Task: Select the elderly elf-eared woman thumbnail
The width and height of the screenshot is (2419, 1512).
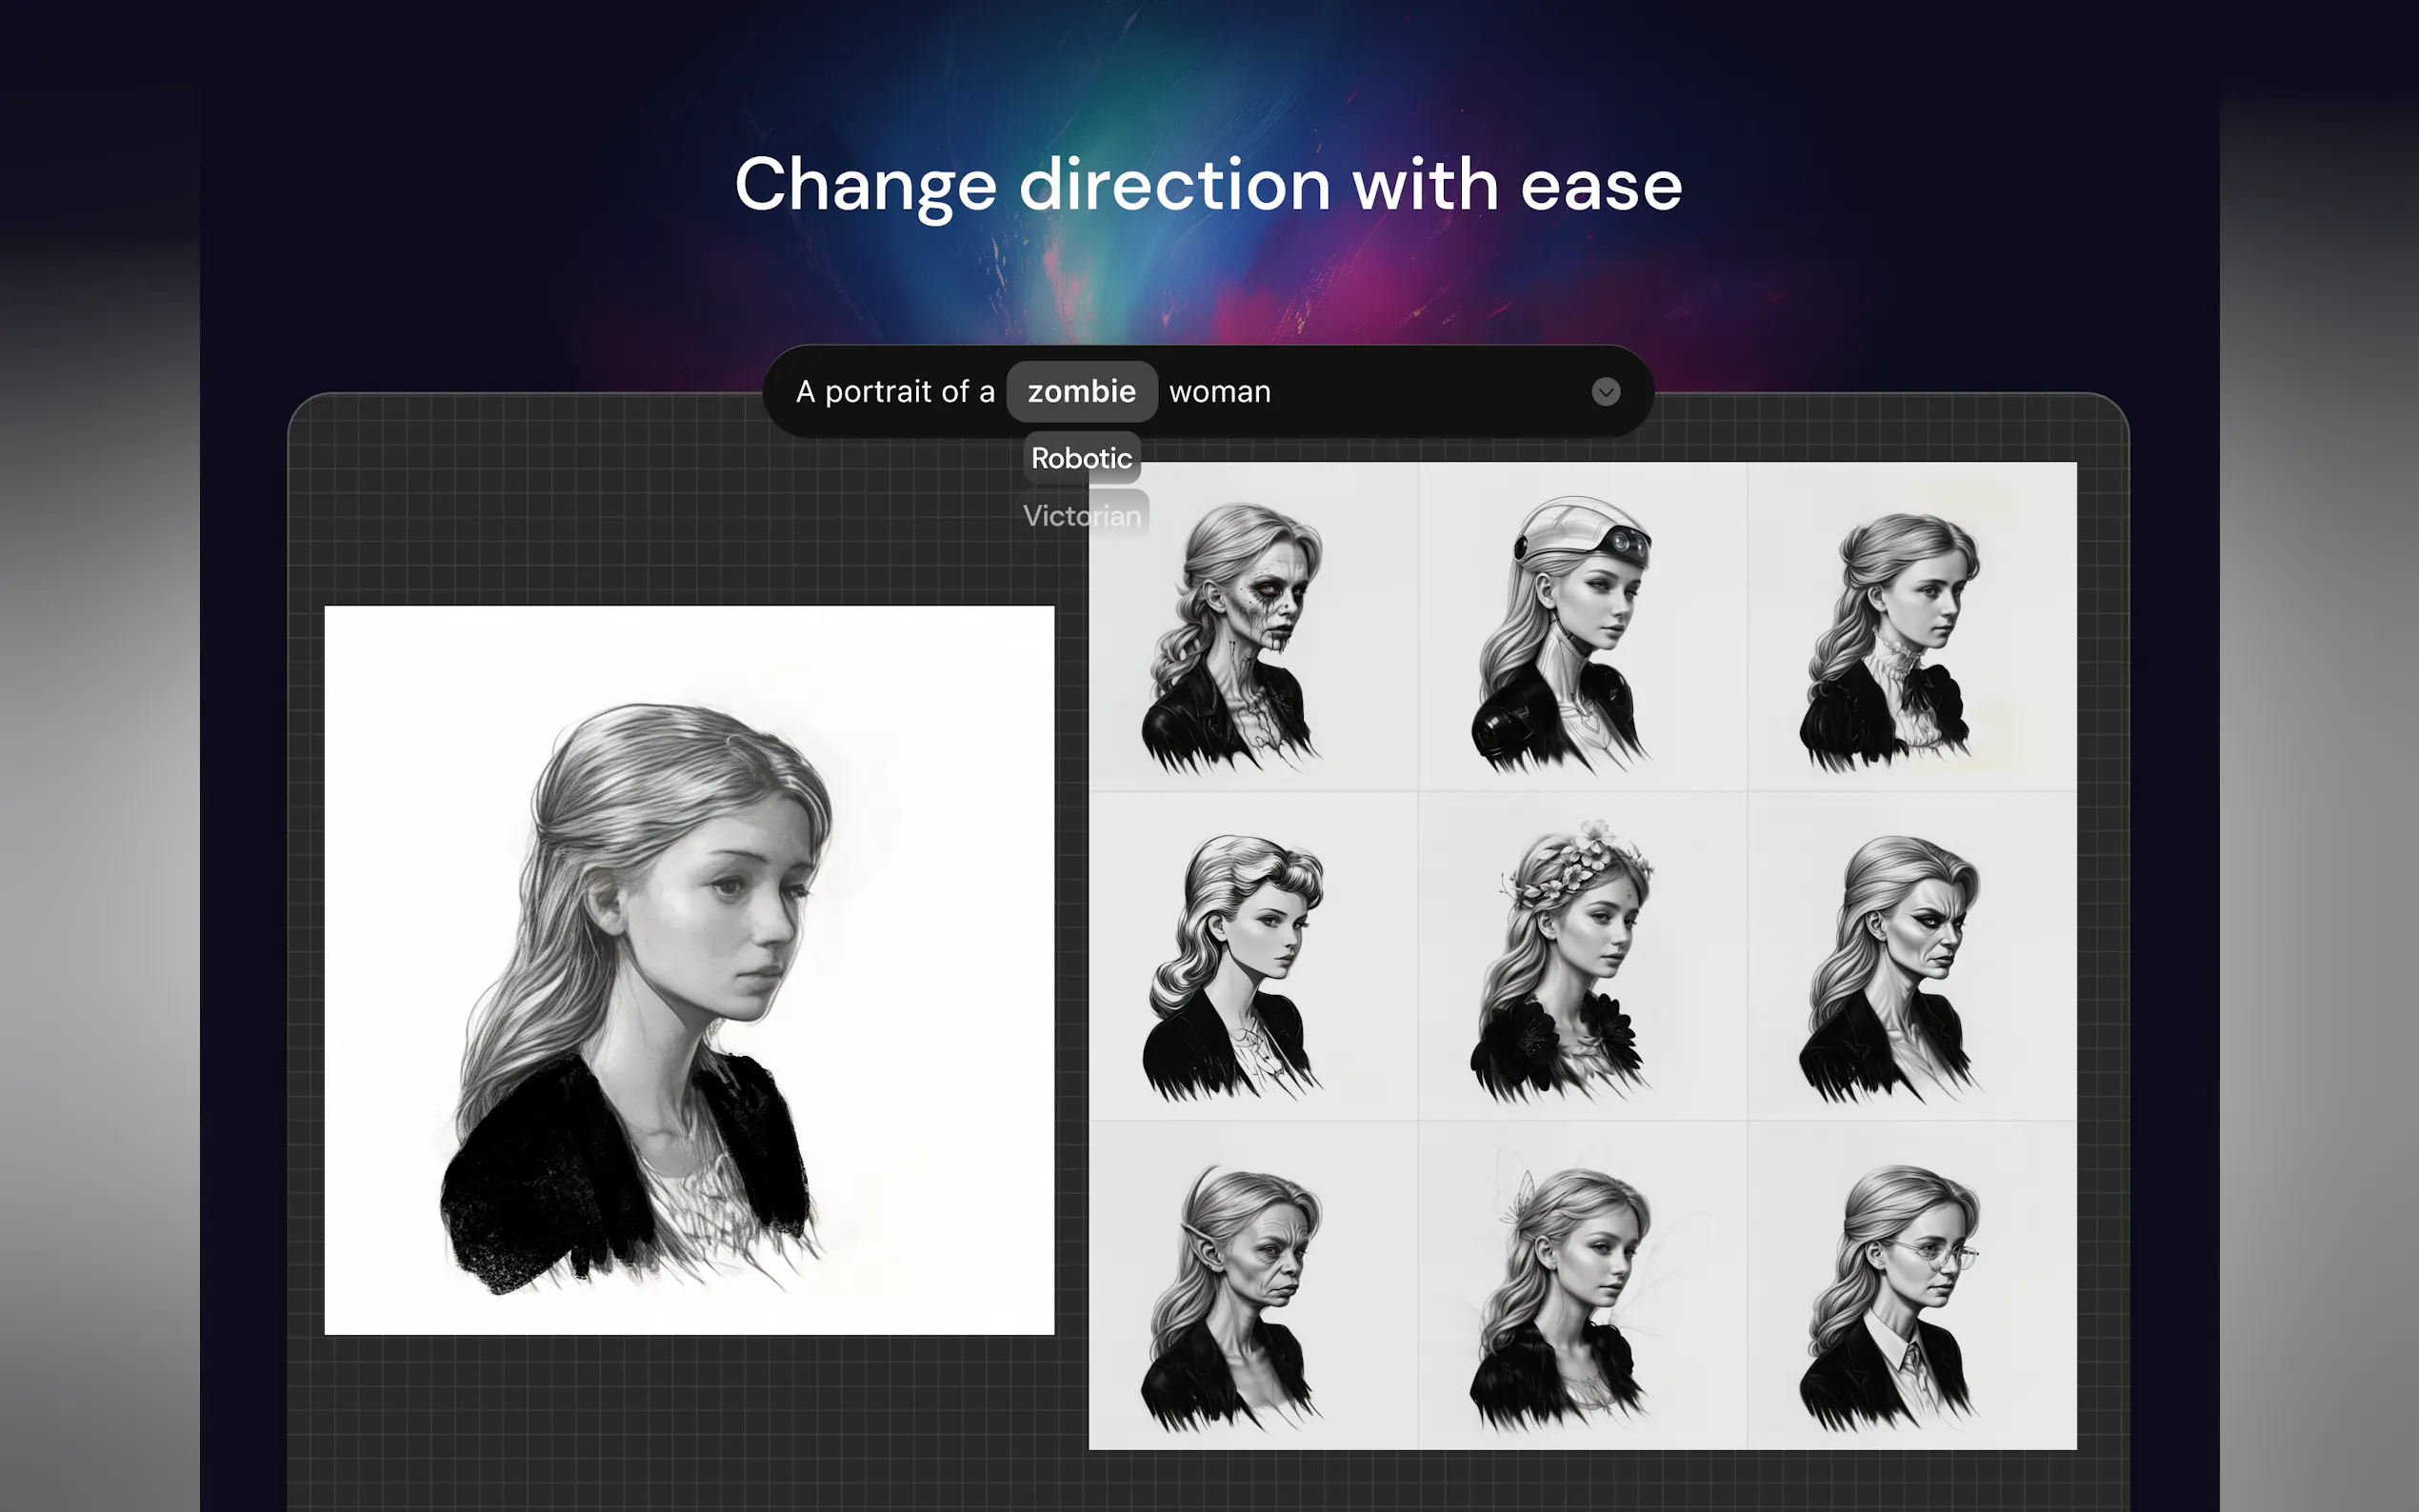Action: [1253, 1285]
